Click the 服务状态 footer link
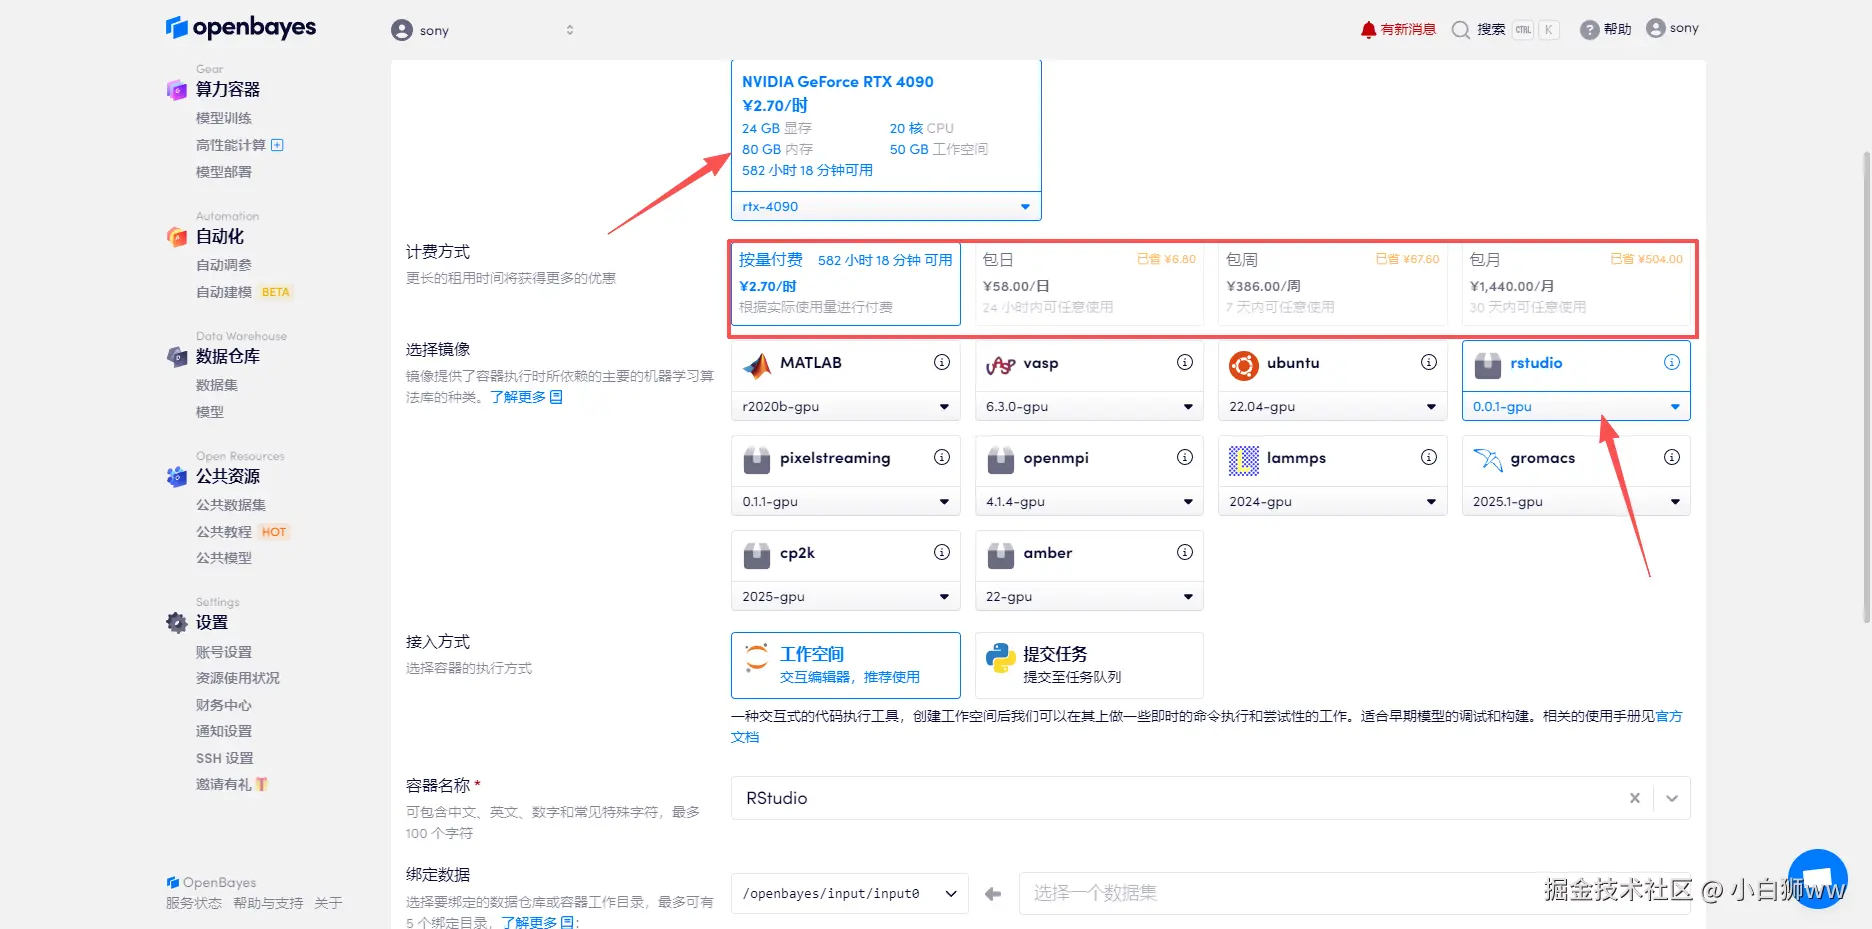The image size is (1872, 929). [194, 903]
